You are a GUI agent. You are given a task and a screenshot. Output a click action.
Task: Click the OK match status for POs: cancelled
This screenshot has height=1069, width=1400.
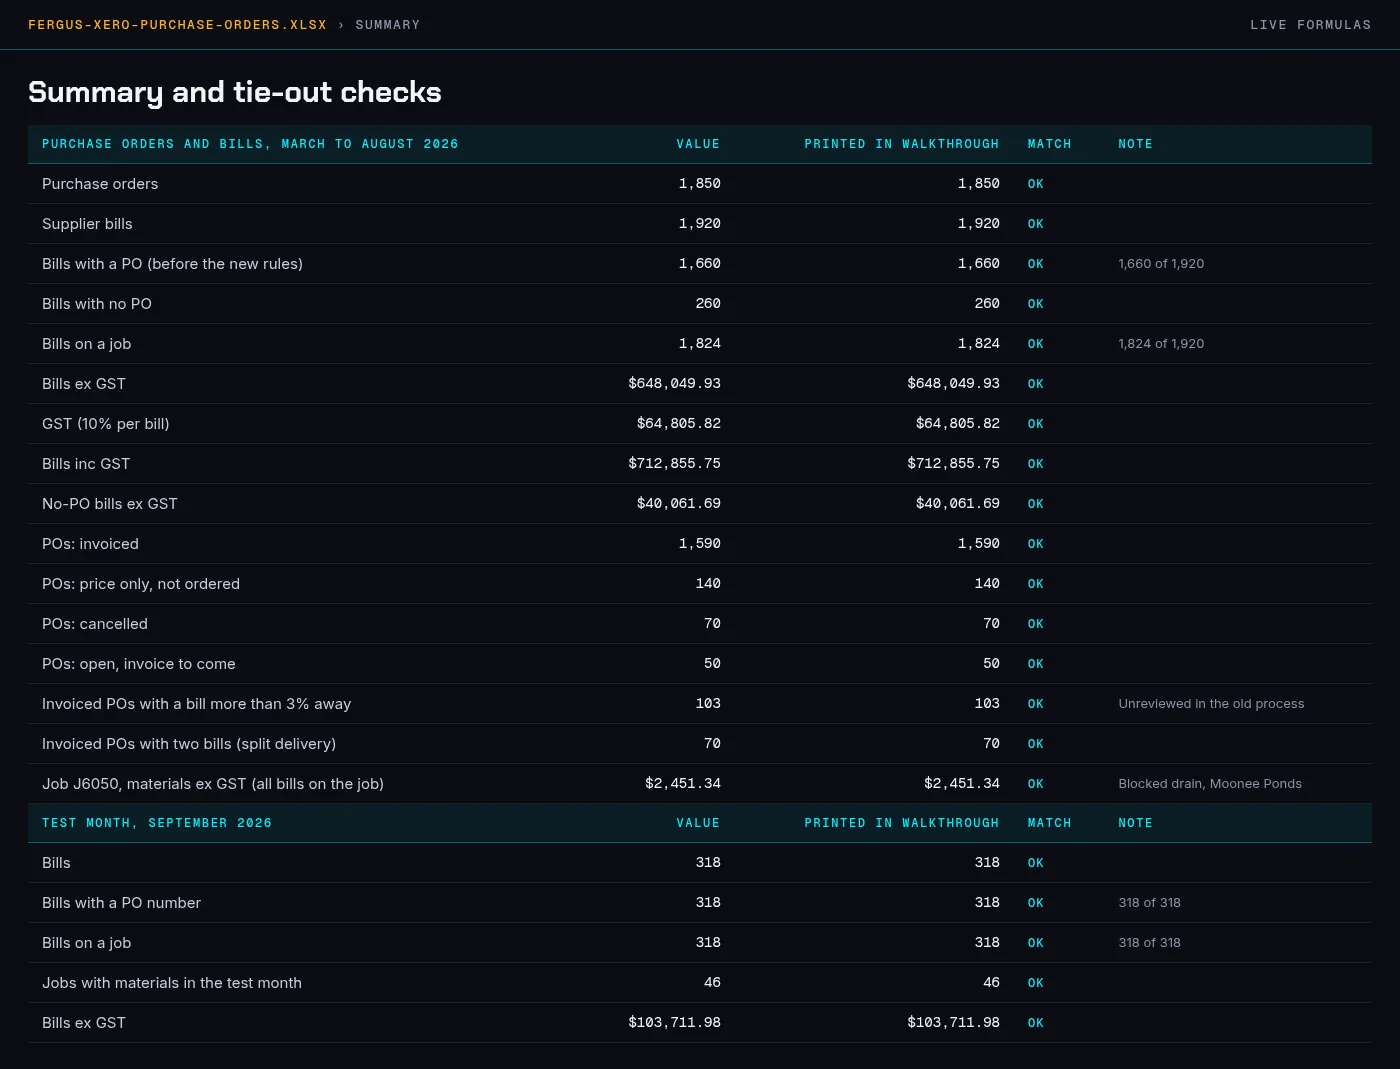pyautogui.click(x=1035, y=624)
